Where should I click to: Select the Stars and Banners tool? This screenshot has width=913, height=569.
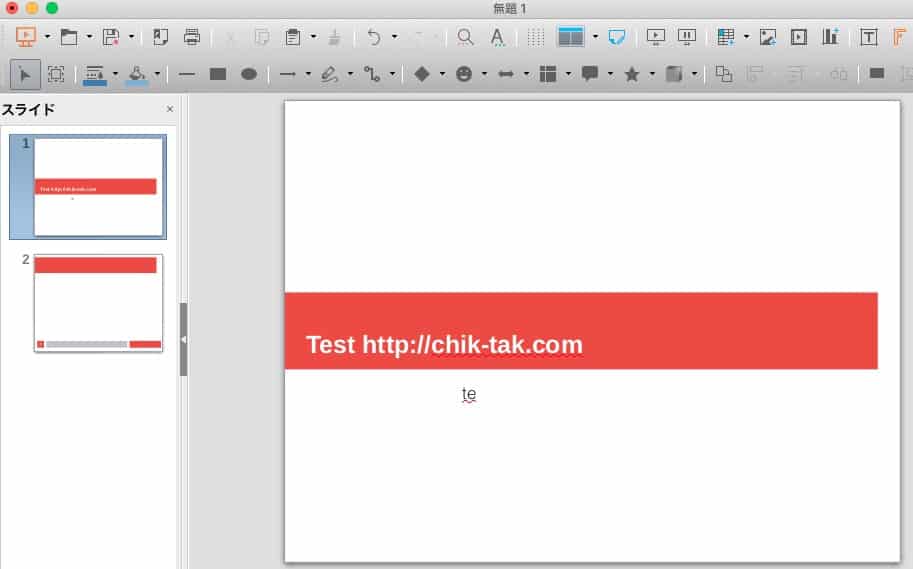632,74
